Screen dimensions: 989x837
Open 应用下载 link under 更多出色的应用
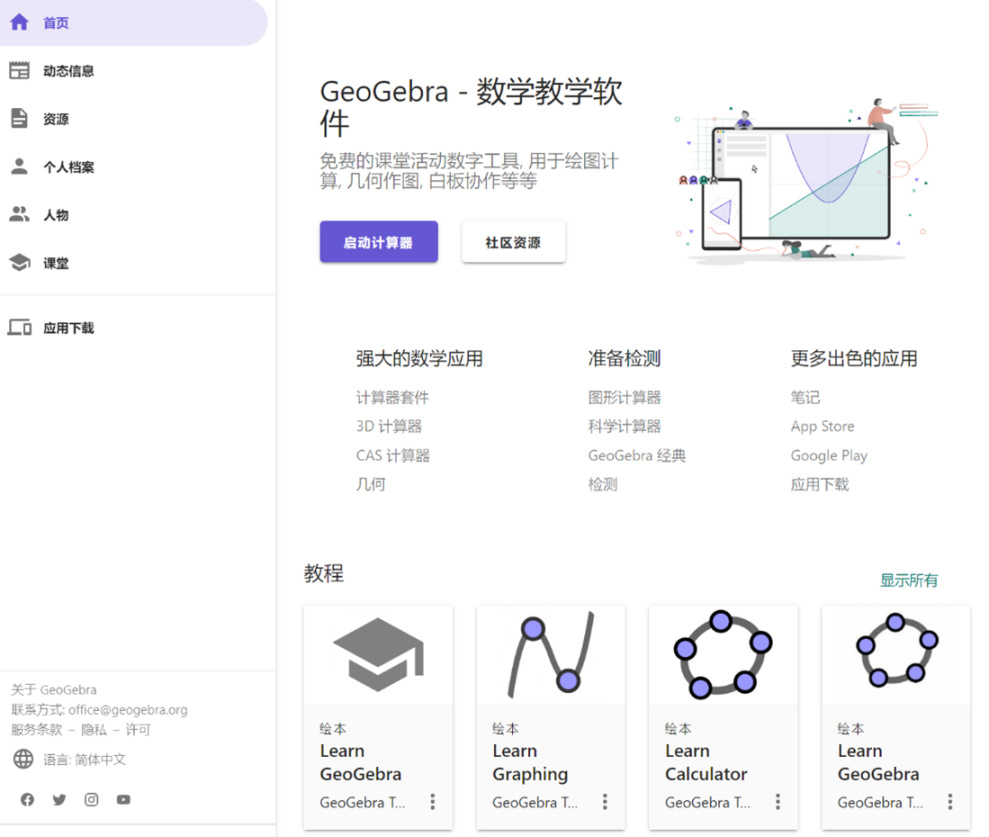[x=820, y=484]
